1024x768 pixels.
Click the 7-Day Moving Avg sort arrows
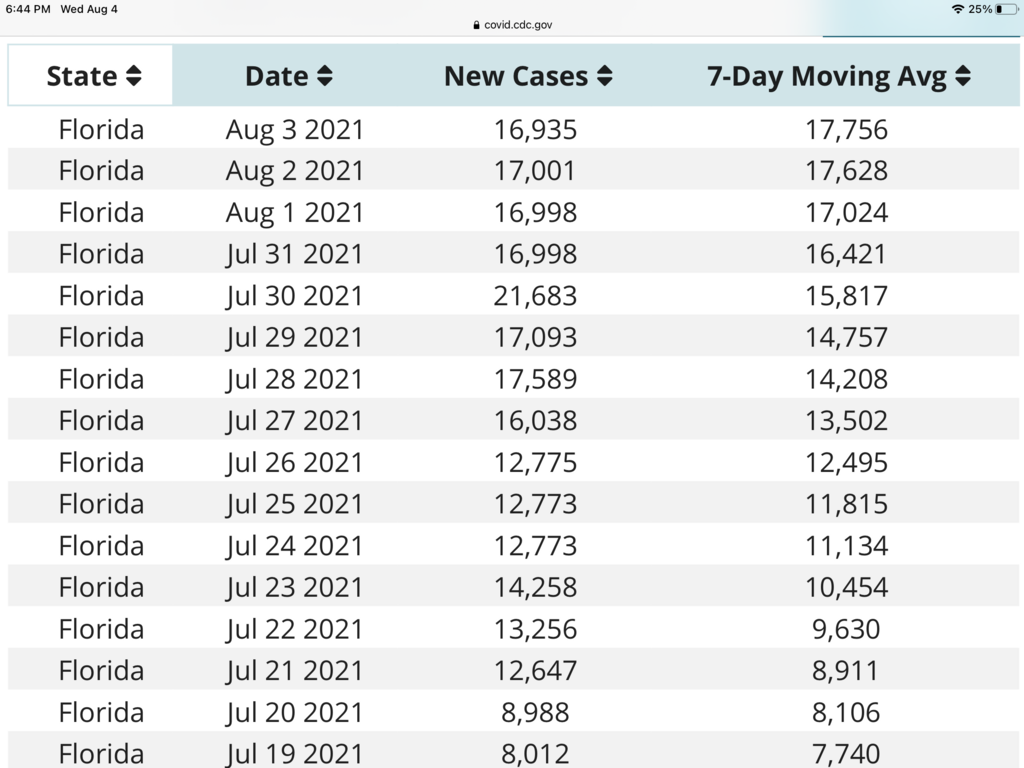coord(962,77)
